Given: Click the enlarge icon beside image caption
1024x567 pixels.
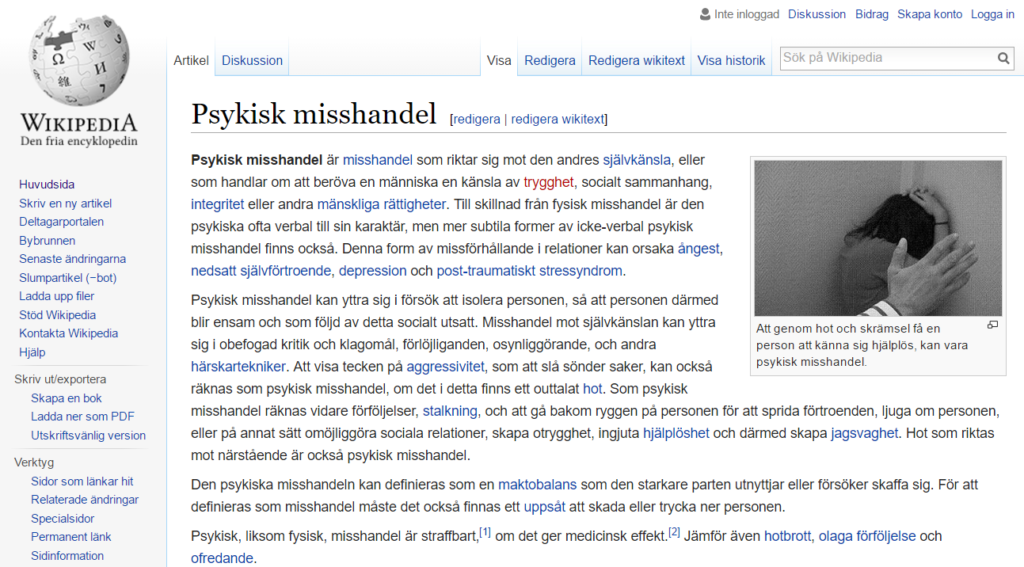Looking at the screenshot, I should [992, 325].
